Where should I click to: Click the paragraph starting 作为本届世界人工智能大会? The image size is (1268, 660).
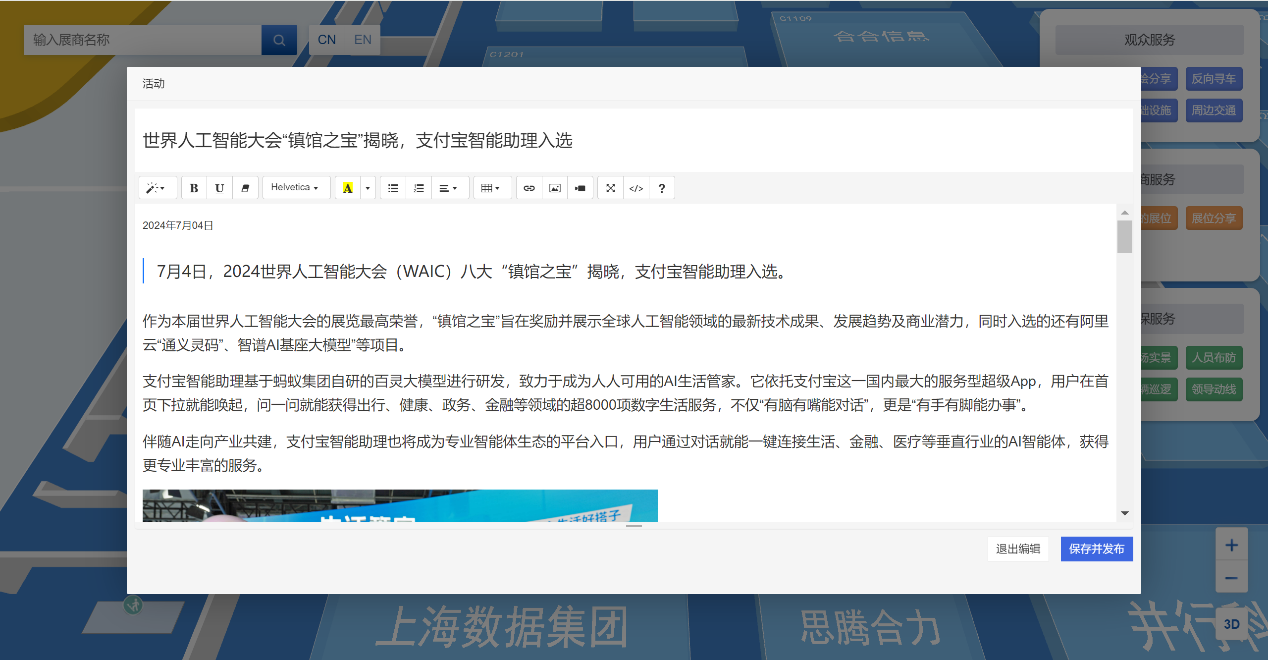point(626,333)
